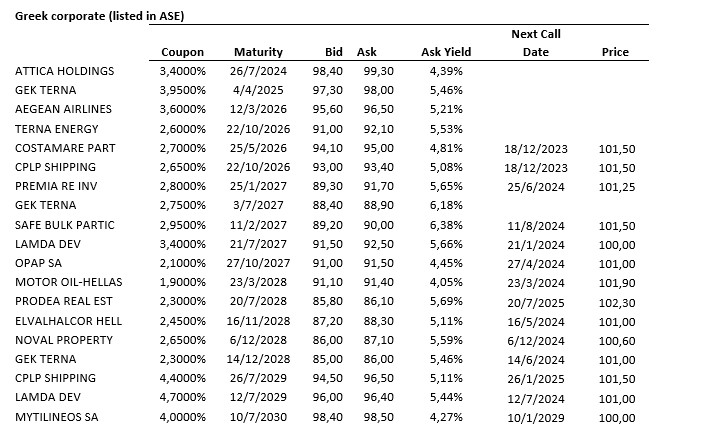Click the PREMIA RE INV name cell

click(57, 186)
